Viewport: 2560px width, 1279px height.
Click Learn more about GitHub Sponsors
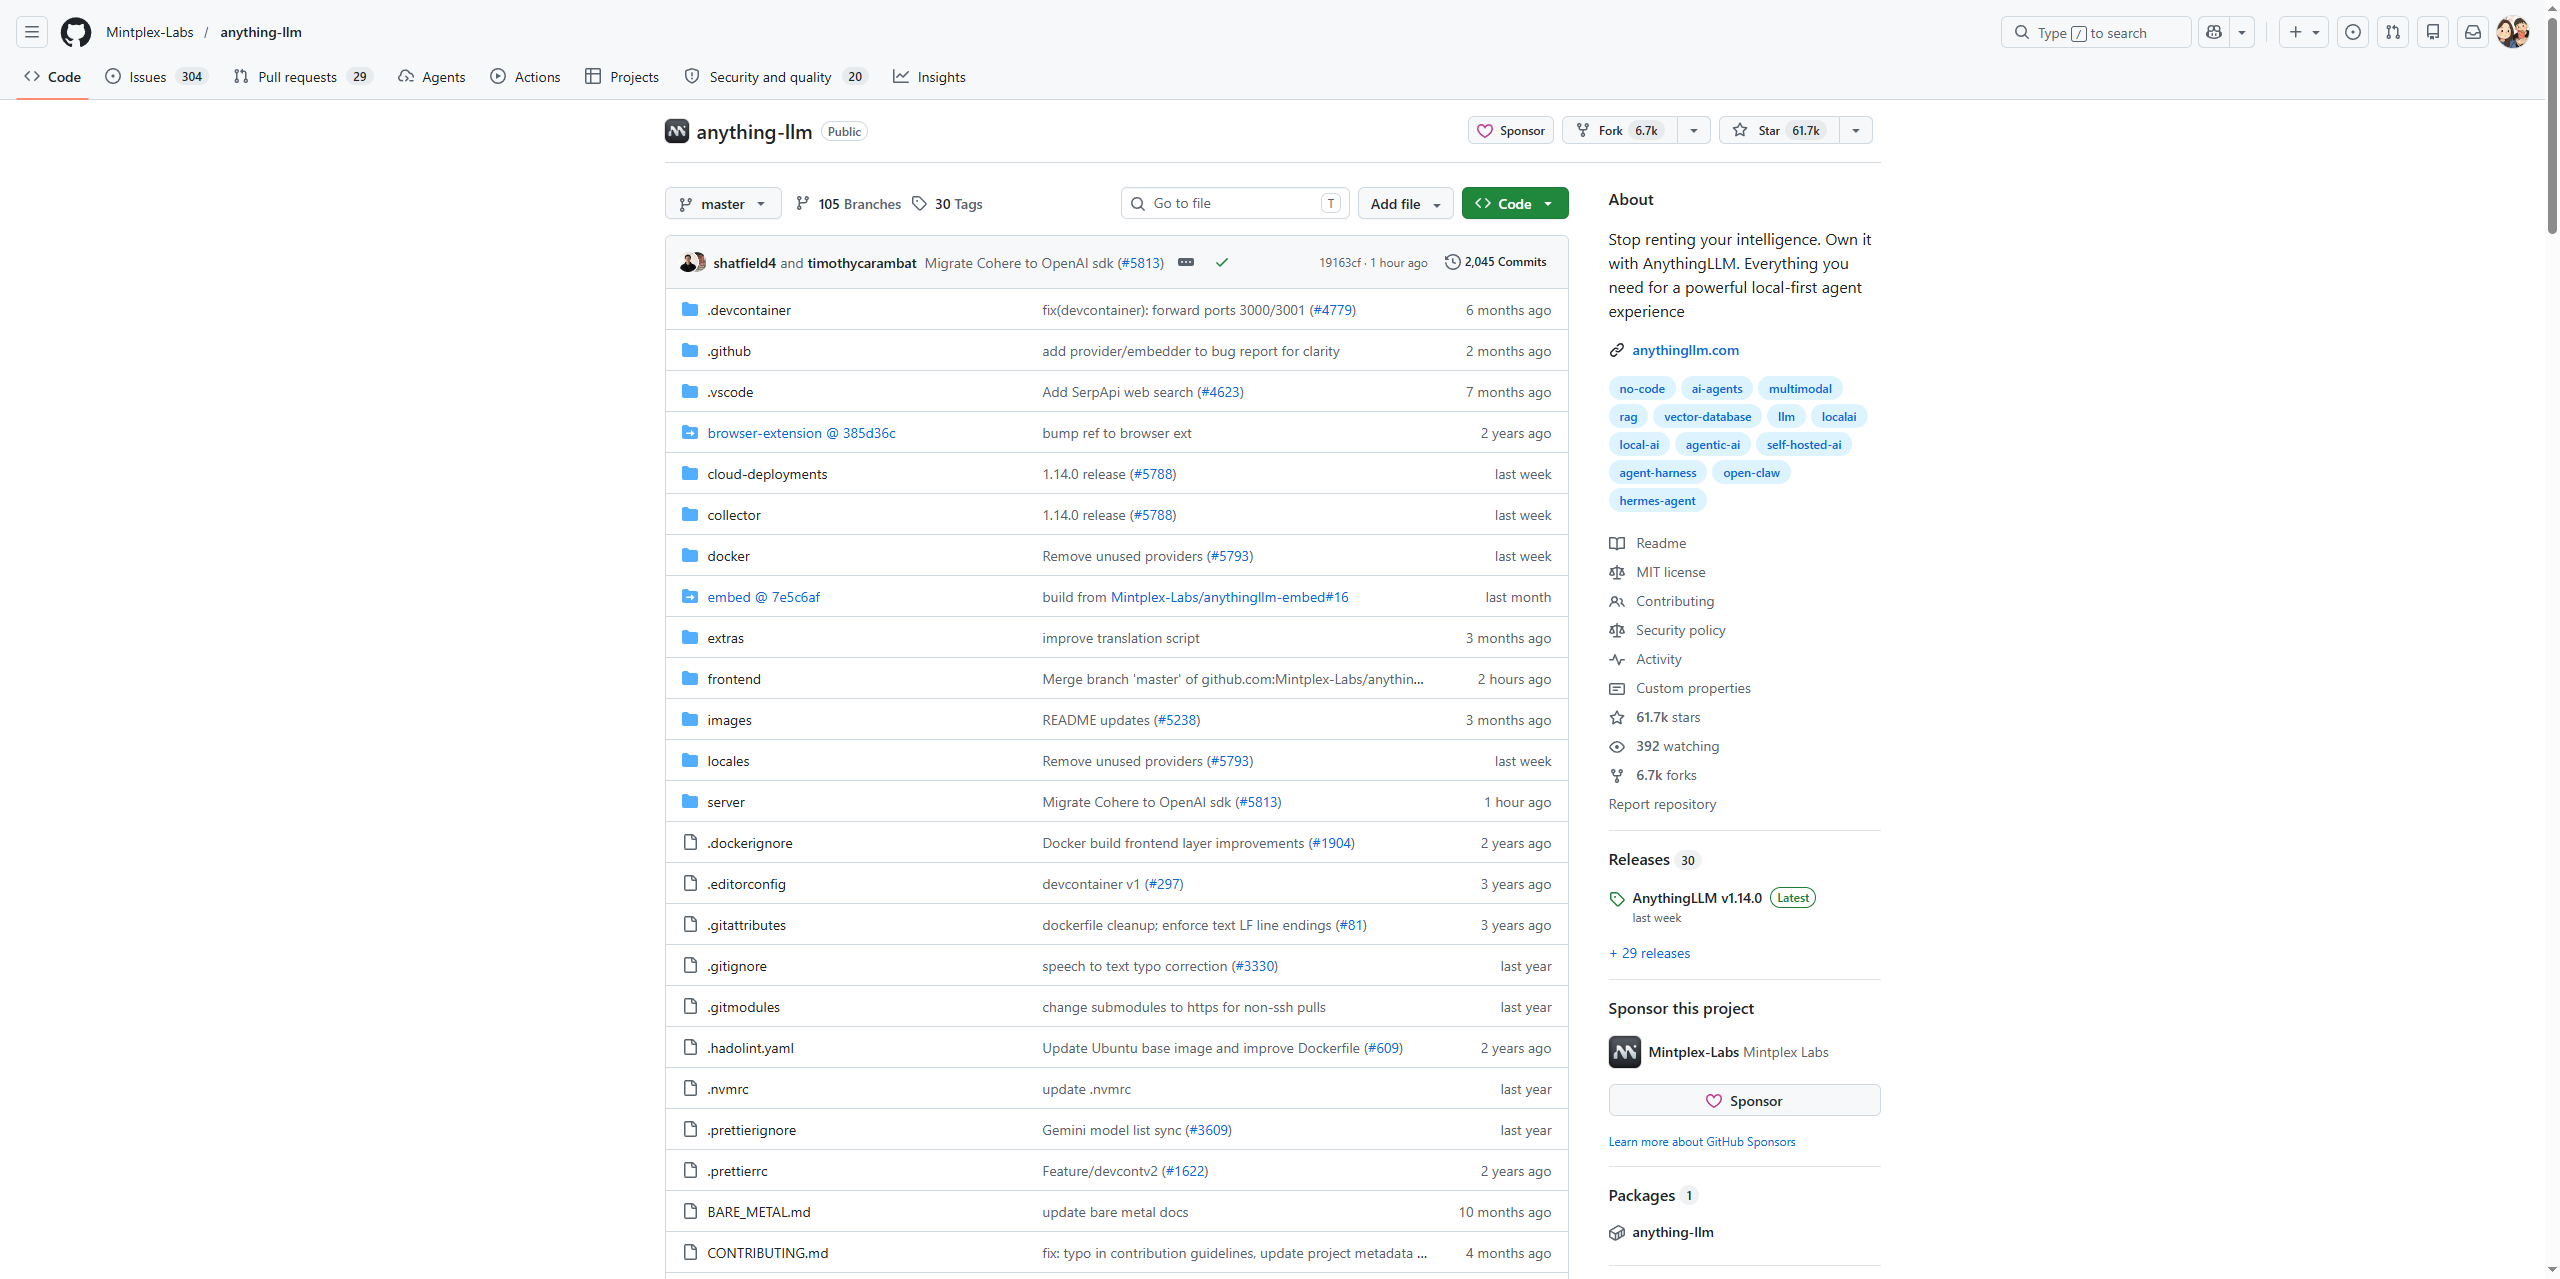pos(1702,1141)
